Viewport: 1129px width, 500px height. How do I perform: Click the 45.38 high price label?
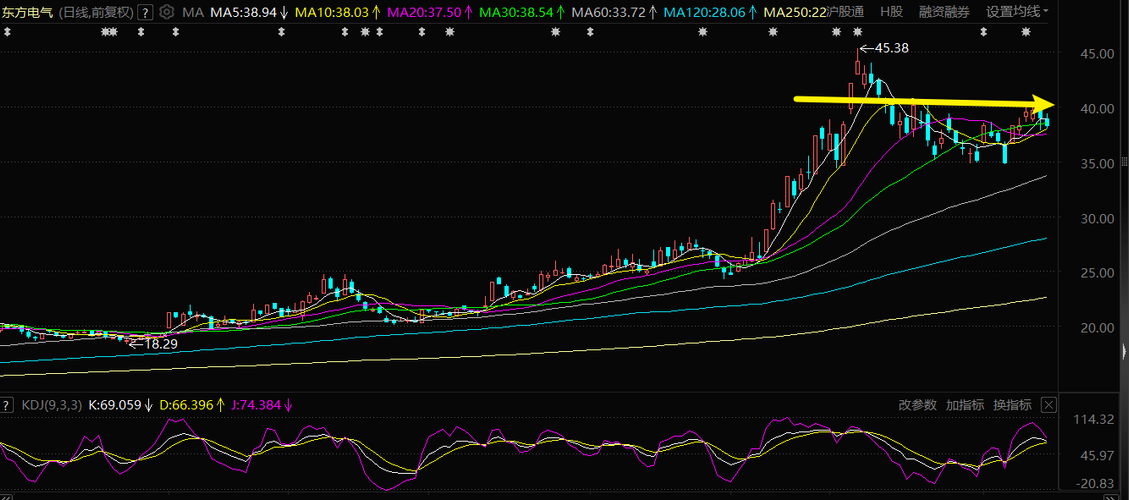pos(891,48)
